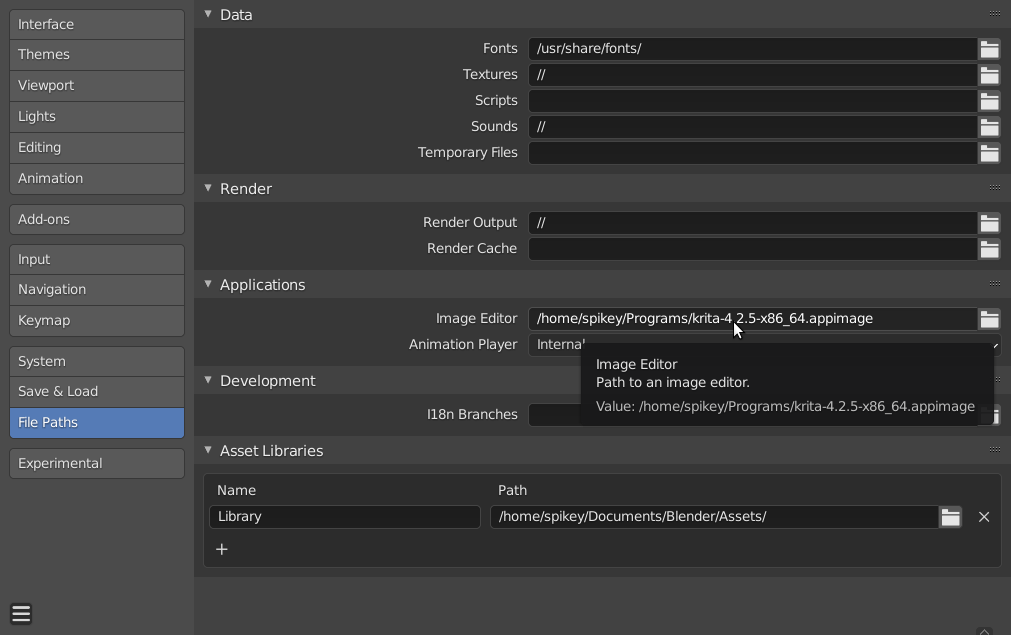
Task: Add a new asset library
Action: click(221, 549)
